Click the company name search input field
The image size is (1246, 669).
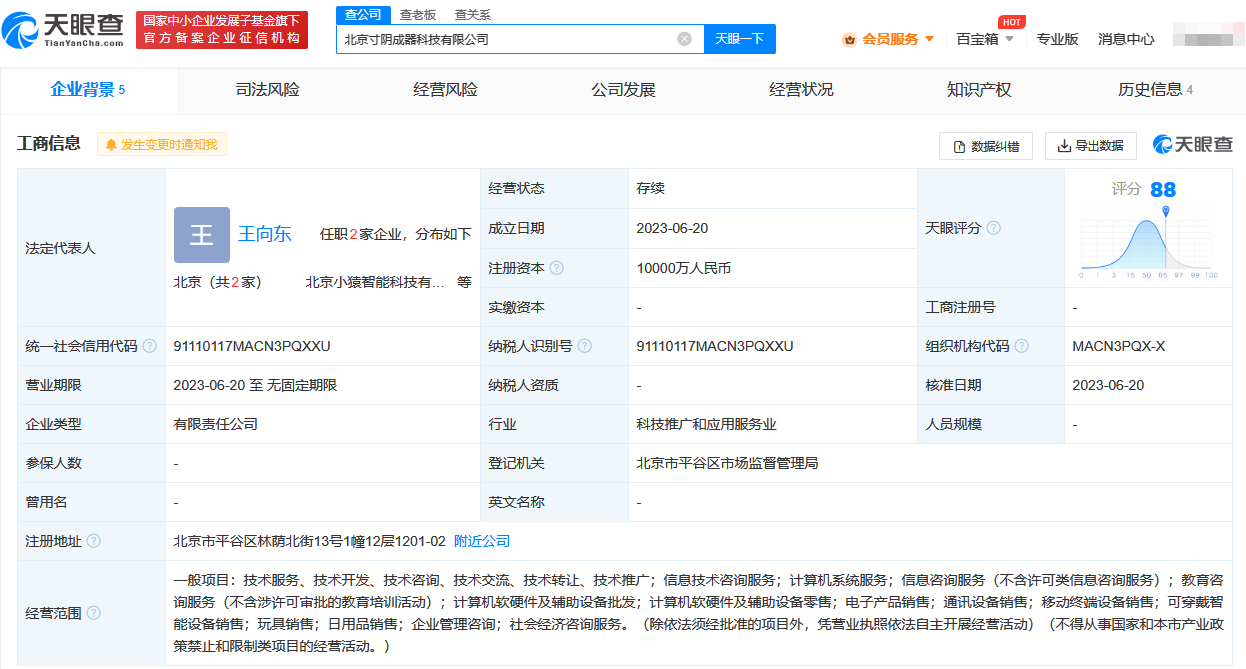pyautogui.click(x=505, y=39)
